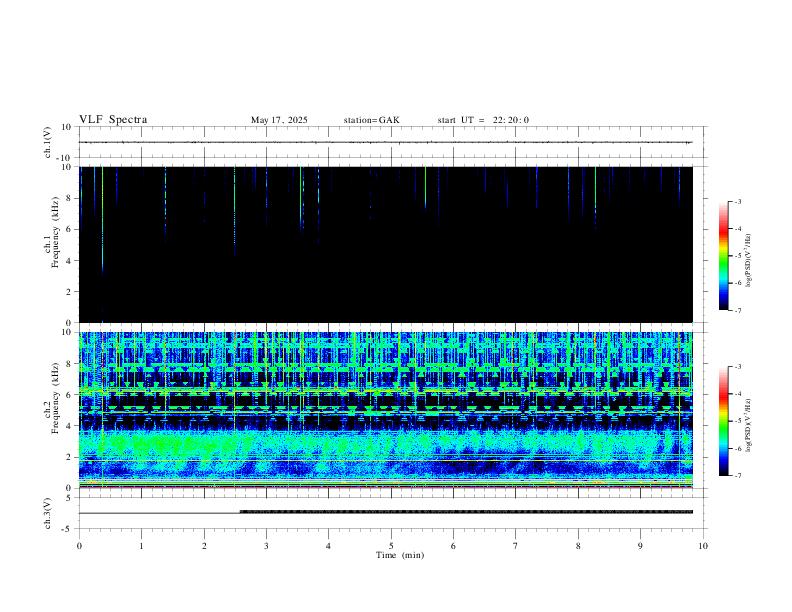Select the "start UT = 22:20:0" text
The image size is (792, 612).
click(x=483, y=120)
